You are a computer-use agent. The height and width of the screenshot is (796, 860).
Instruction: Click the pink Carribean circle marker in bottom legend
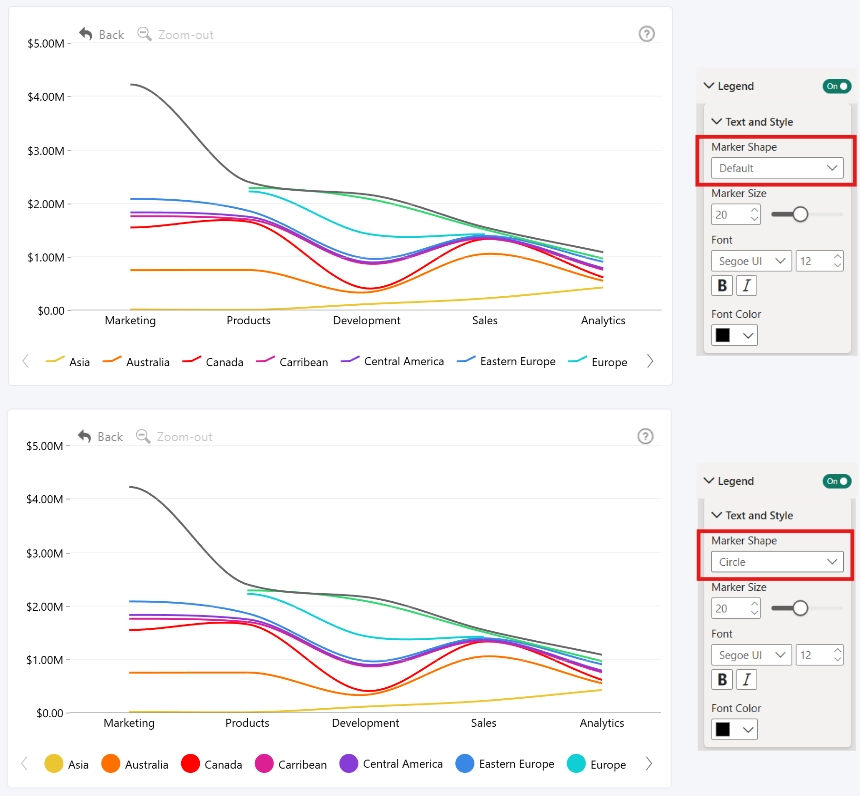(x=264, y=764)
